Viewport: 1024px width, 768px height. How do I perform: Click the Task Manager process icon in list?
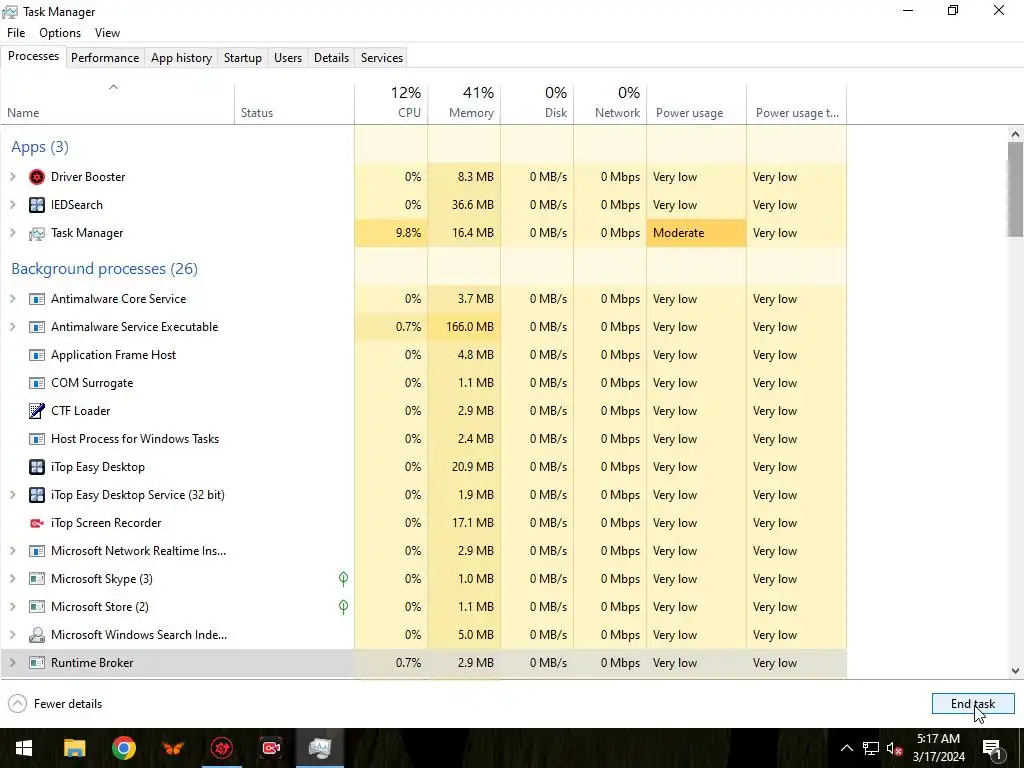coord(37,233)
